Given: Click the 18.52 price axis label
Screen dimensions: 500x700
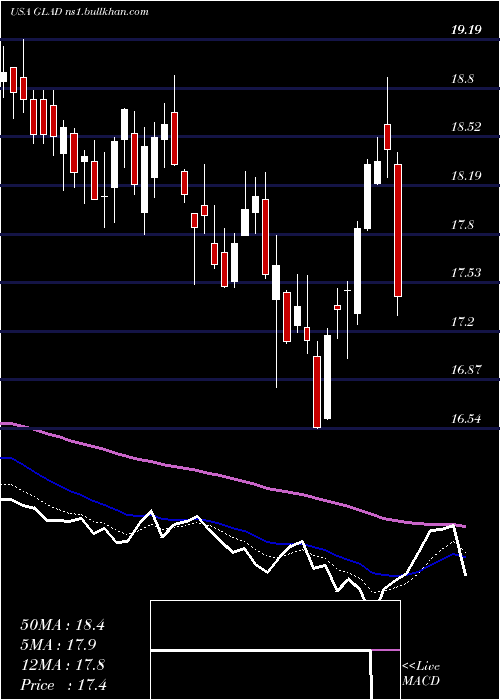Looking at the screenshot, I should tap(466, 127).
